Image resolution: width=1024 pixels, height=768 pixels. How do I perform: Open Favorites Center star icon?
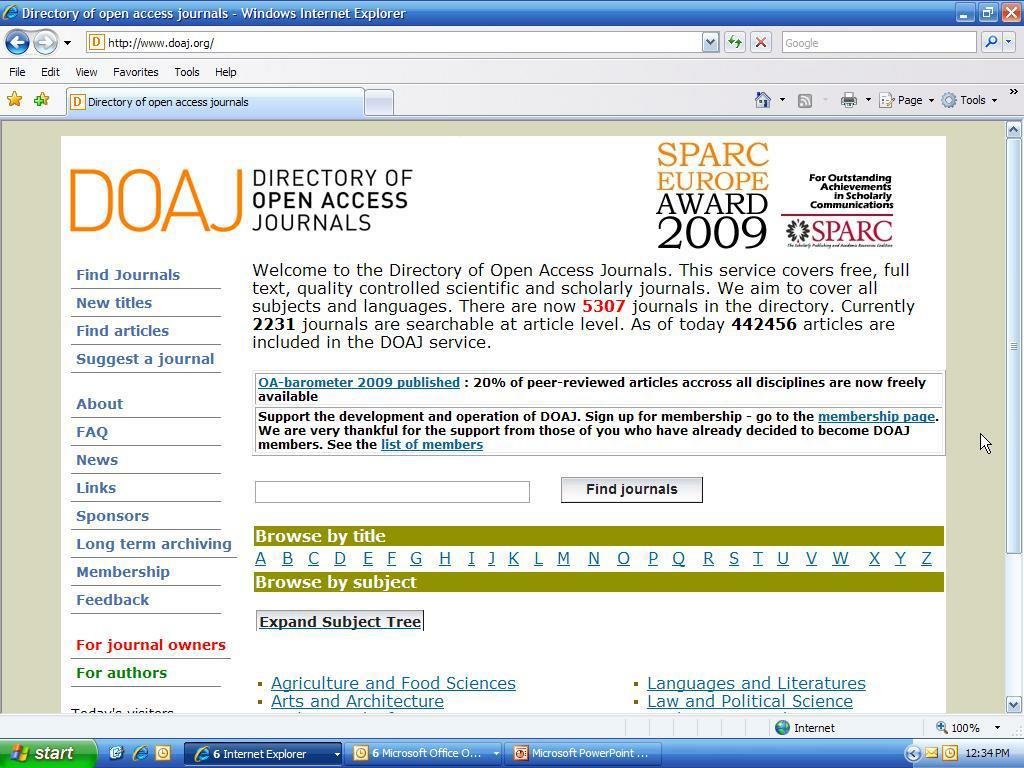coord(14,99)
